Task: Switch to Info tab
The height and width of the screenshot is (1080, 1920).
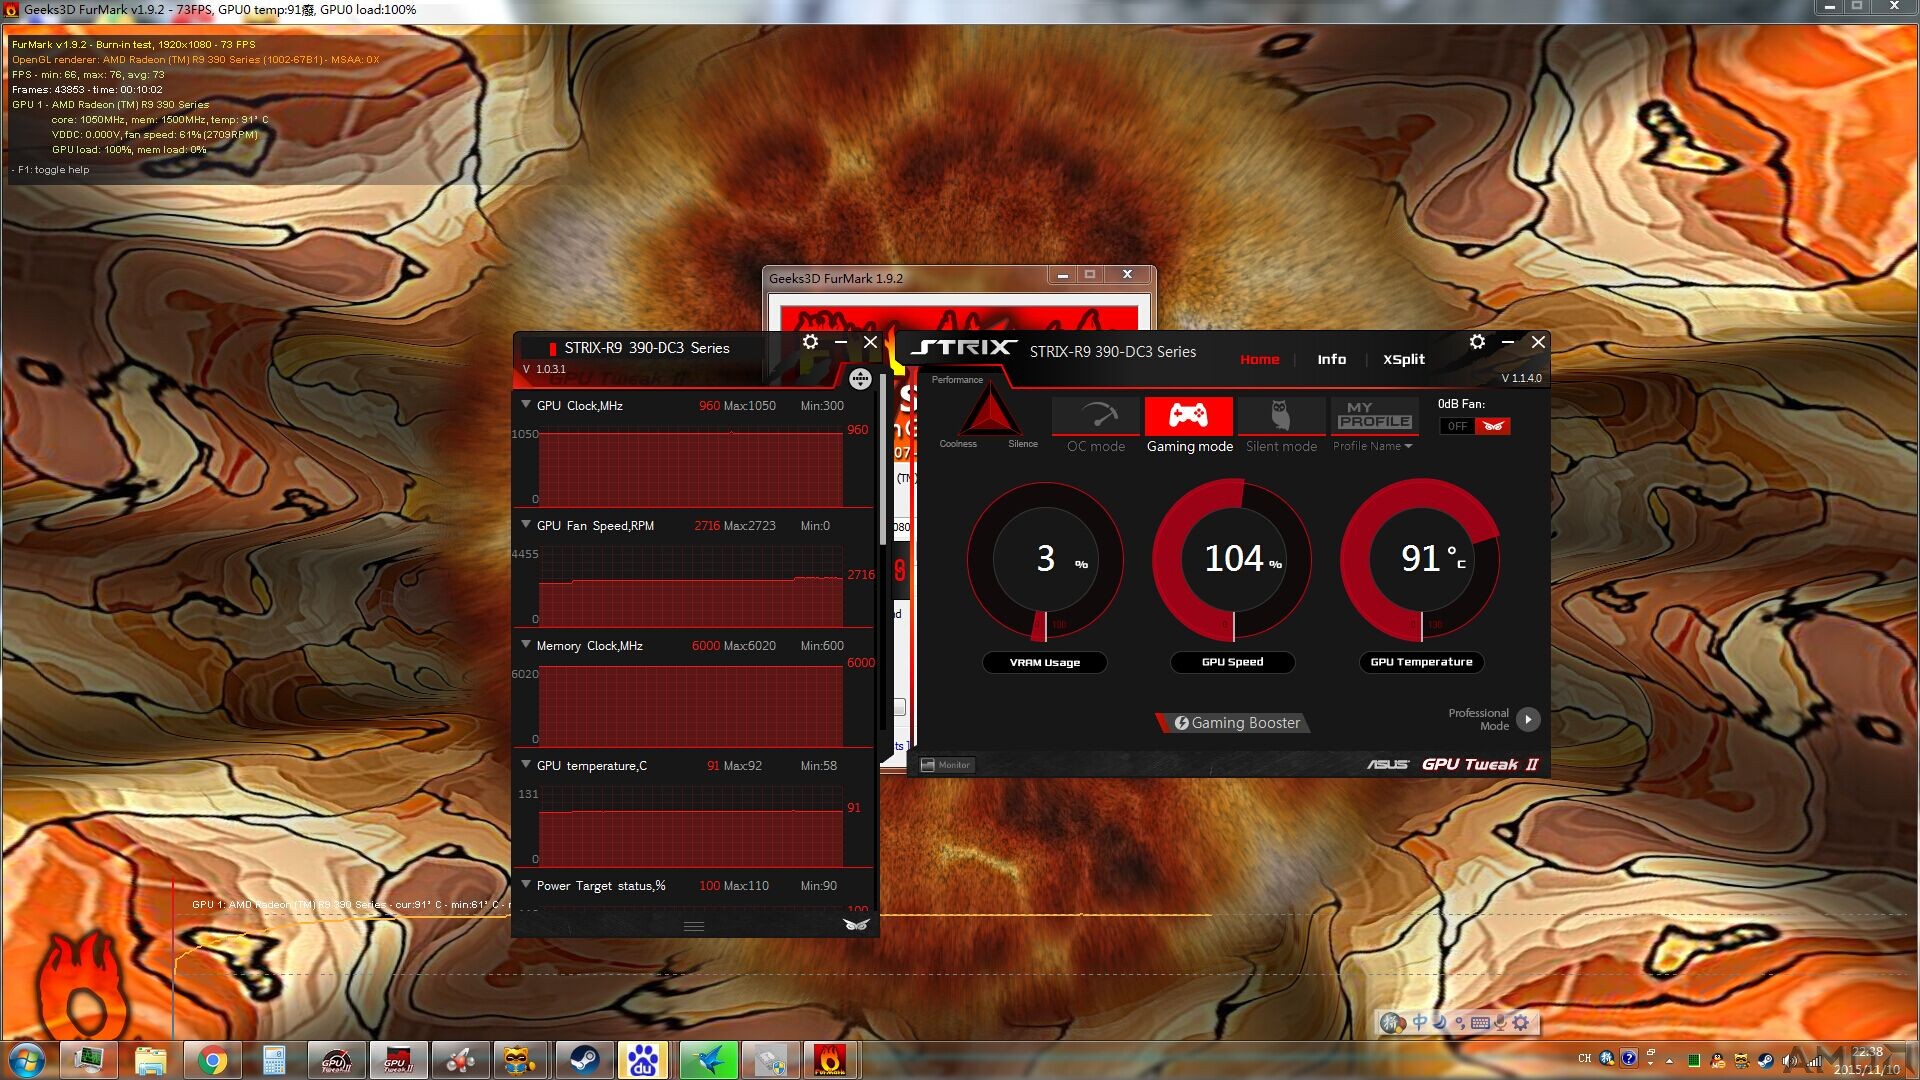Action: (1331, 359)
